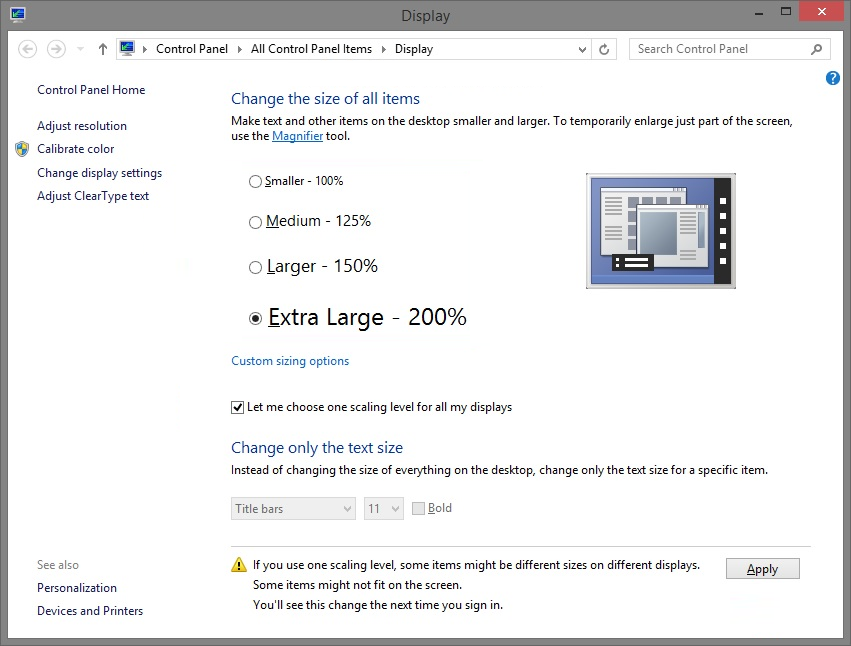Refresh the Display control panel page
The image size is (851, 646).
point(604,49)
